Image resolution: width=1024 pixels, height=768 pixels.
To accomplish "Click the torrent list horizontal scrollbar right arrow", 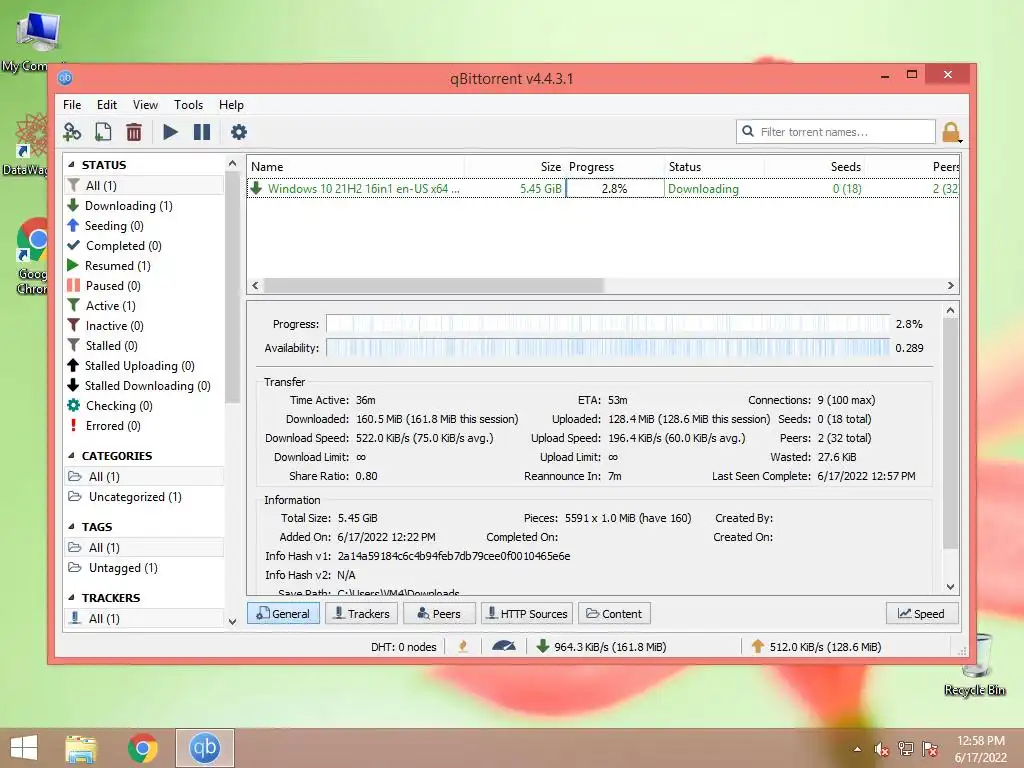I will [950, 285].
